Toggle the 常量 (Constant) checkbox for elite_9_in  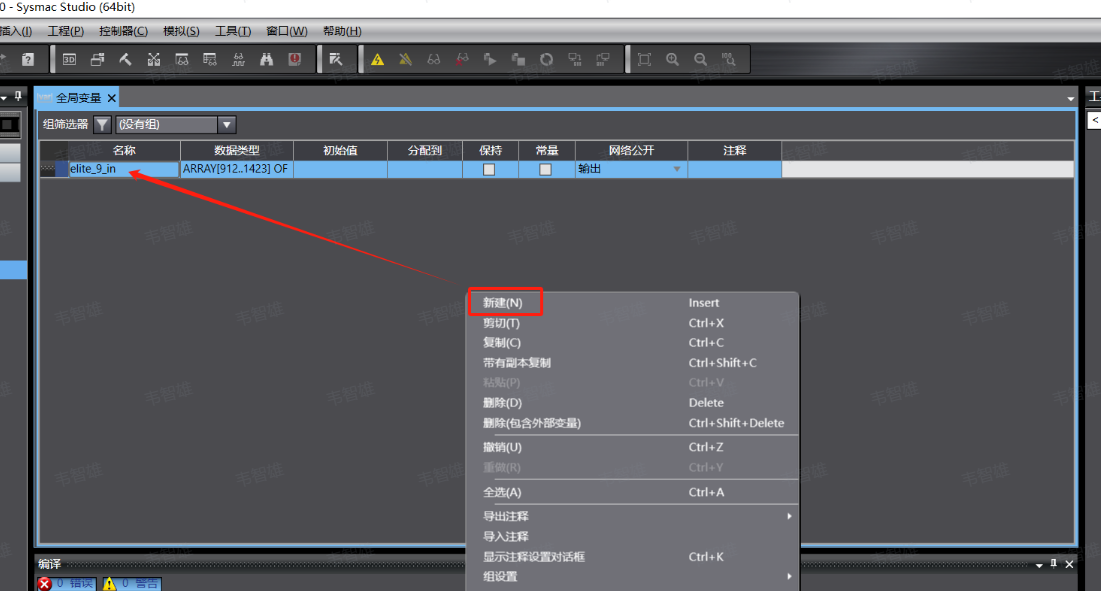[x=545, y=170]
